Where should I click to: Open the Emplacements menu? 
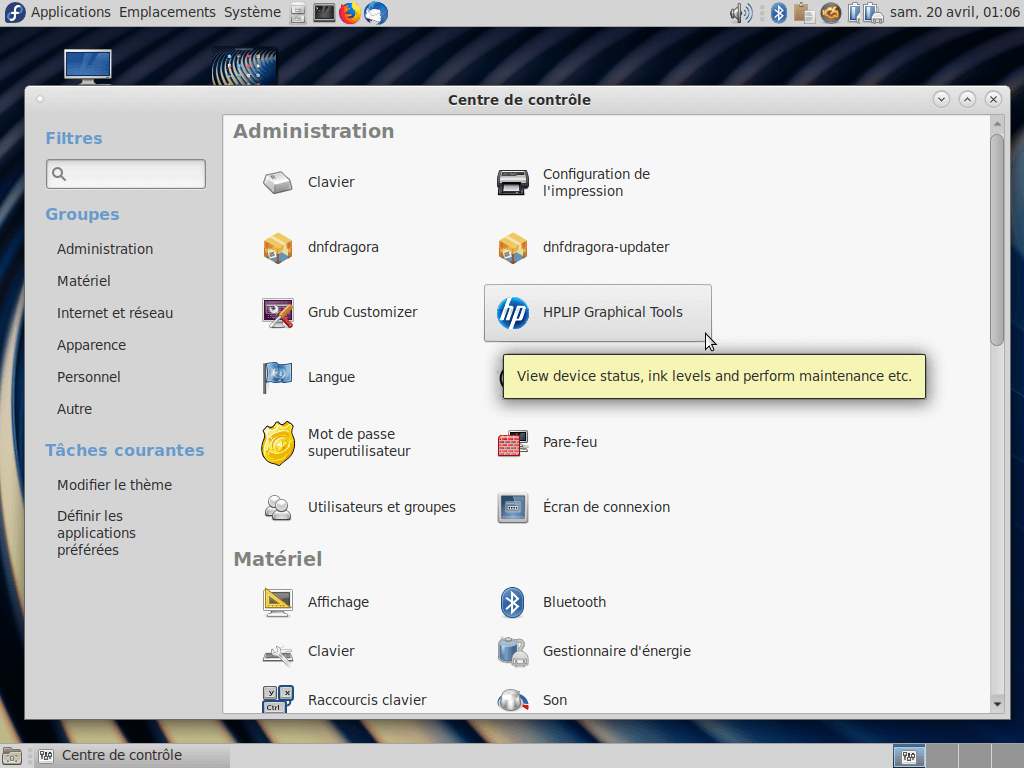[167, 12]
